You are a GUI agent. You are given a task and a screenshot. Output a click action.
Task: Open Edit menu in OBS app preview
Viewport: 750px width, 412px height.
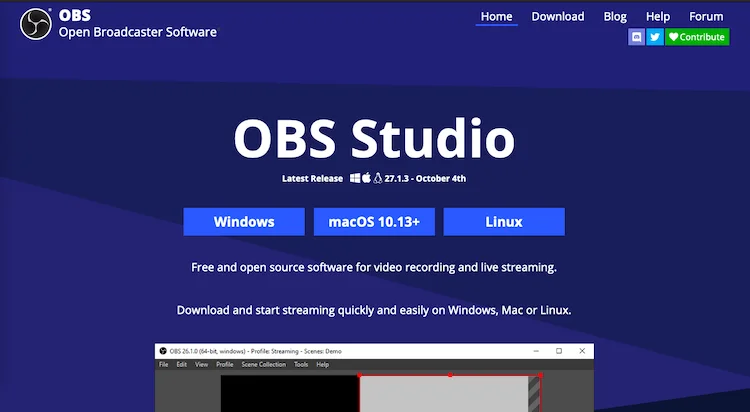(182, 365)
